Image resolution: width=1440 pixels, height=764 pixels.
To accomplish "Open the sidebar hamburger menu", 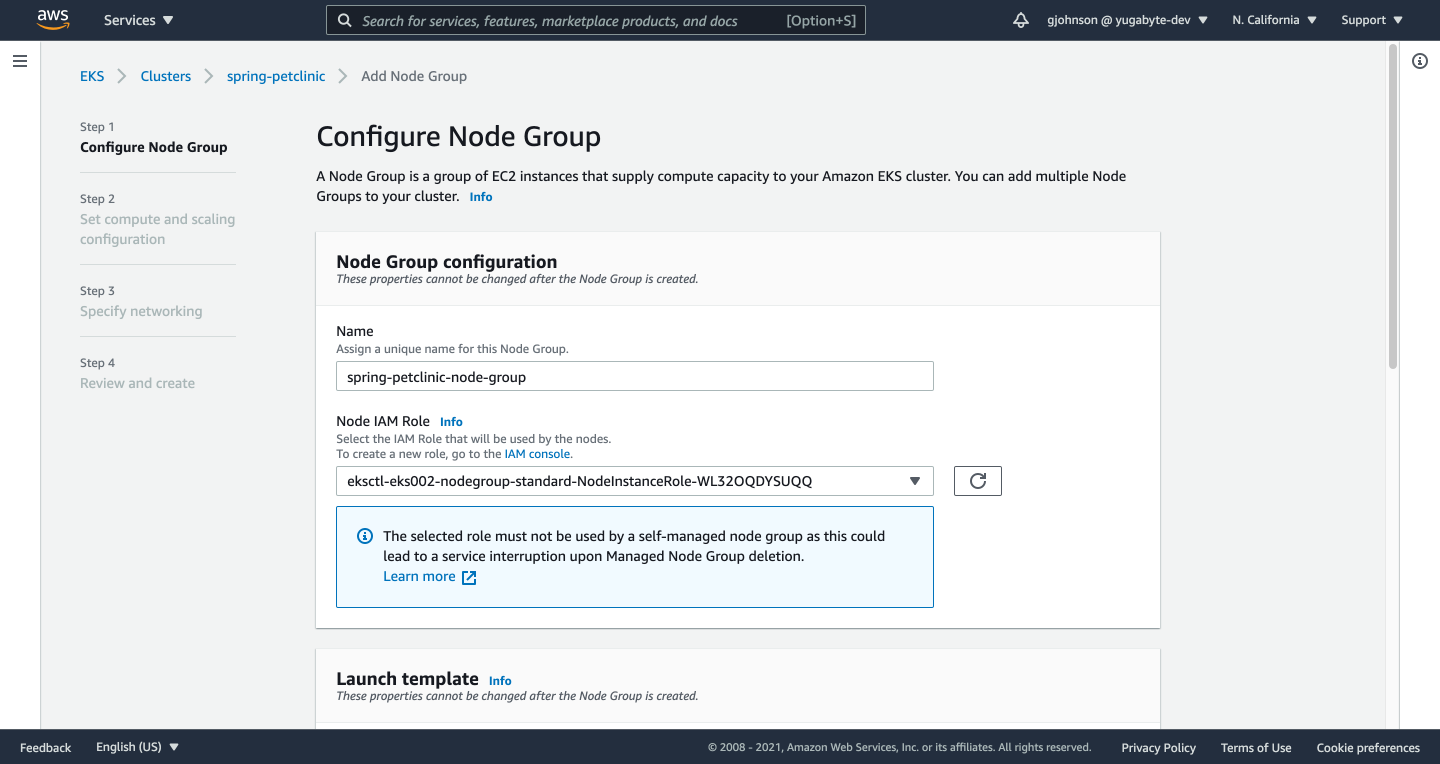I will point(19,61).
